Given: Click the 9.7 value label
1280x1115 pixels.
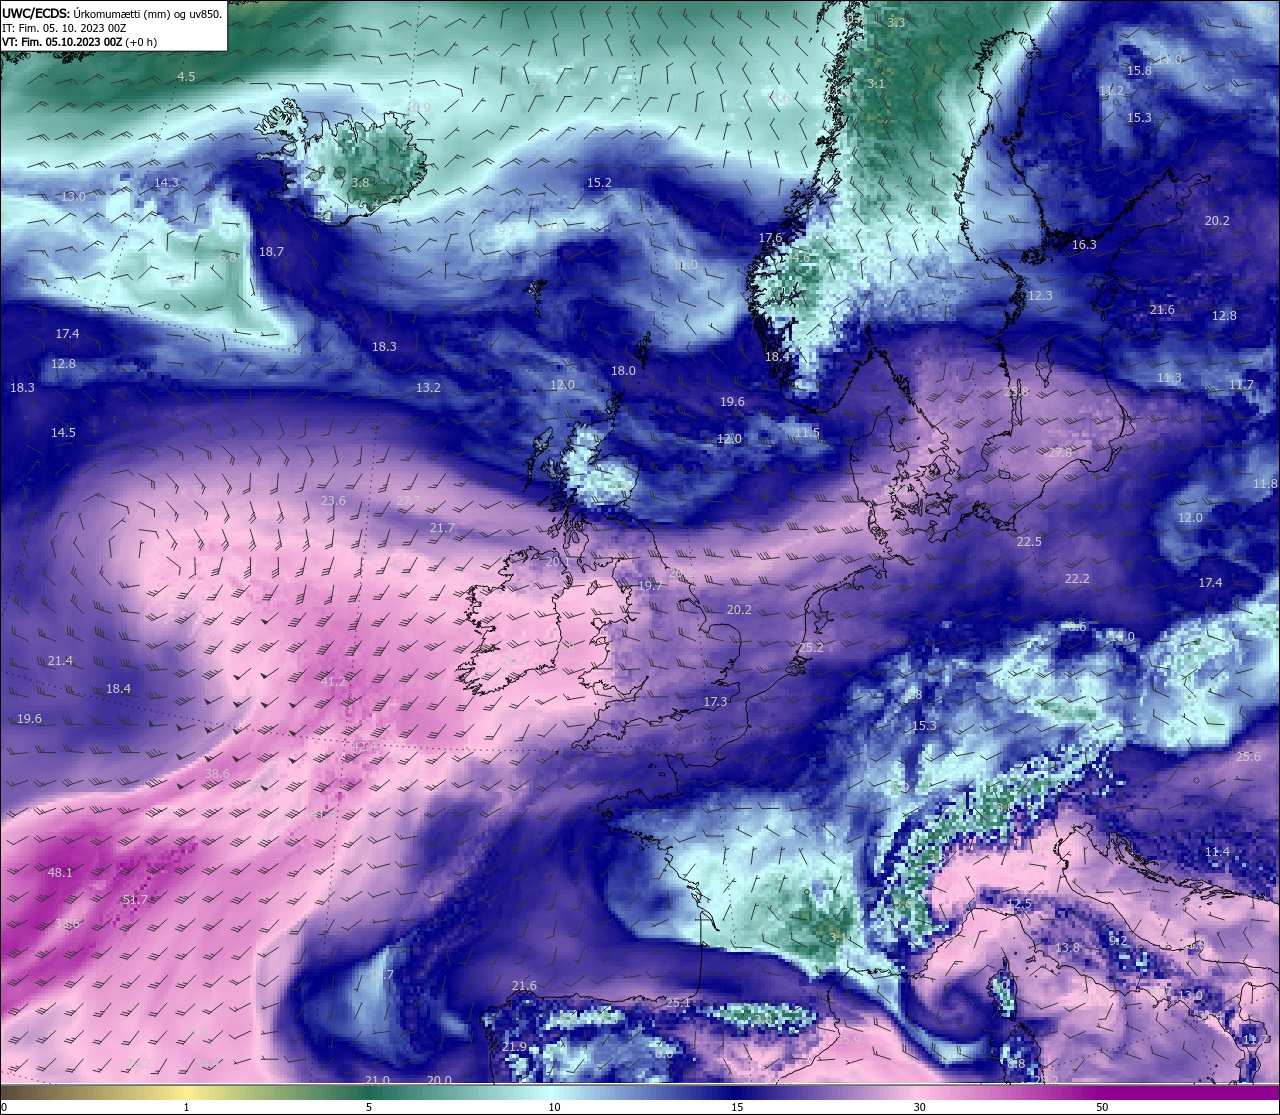Looking at the screenshot, I should click(x=507, y=230).
